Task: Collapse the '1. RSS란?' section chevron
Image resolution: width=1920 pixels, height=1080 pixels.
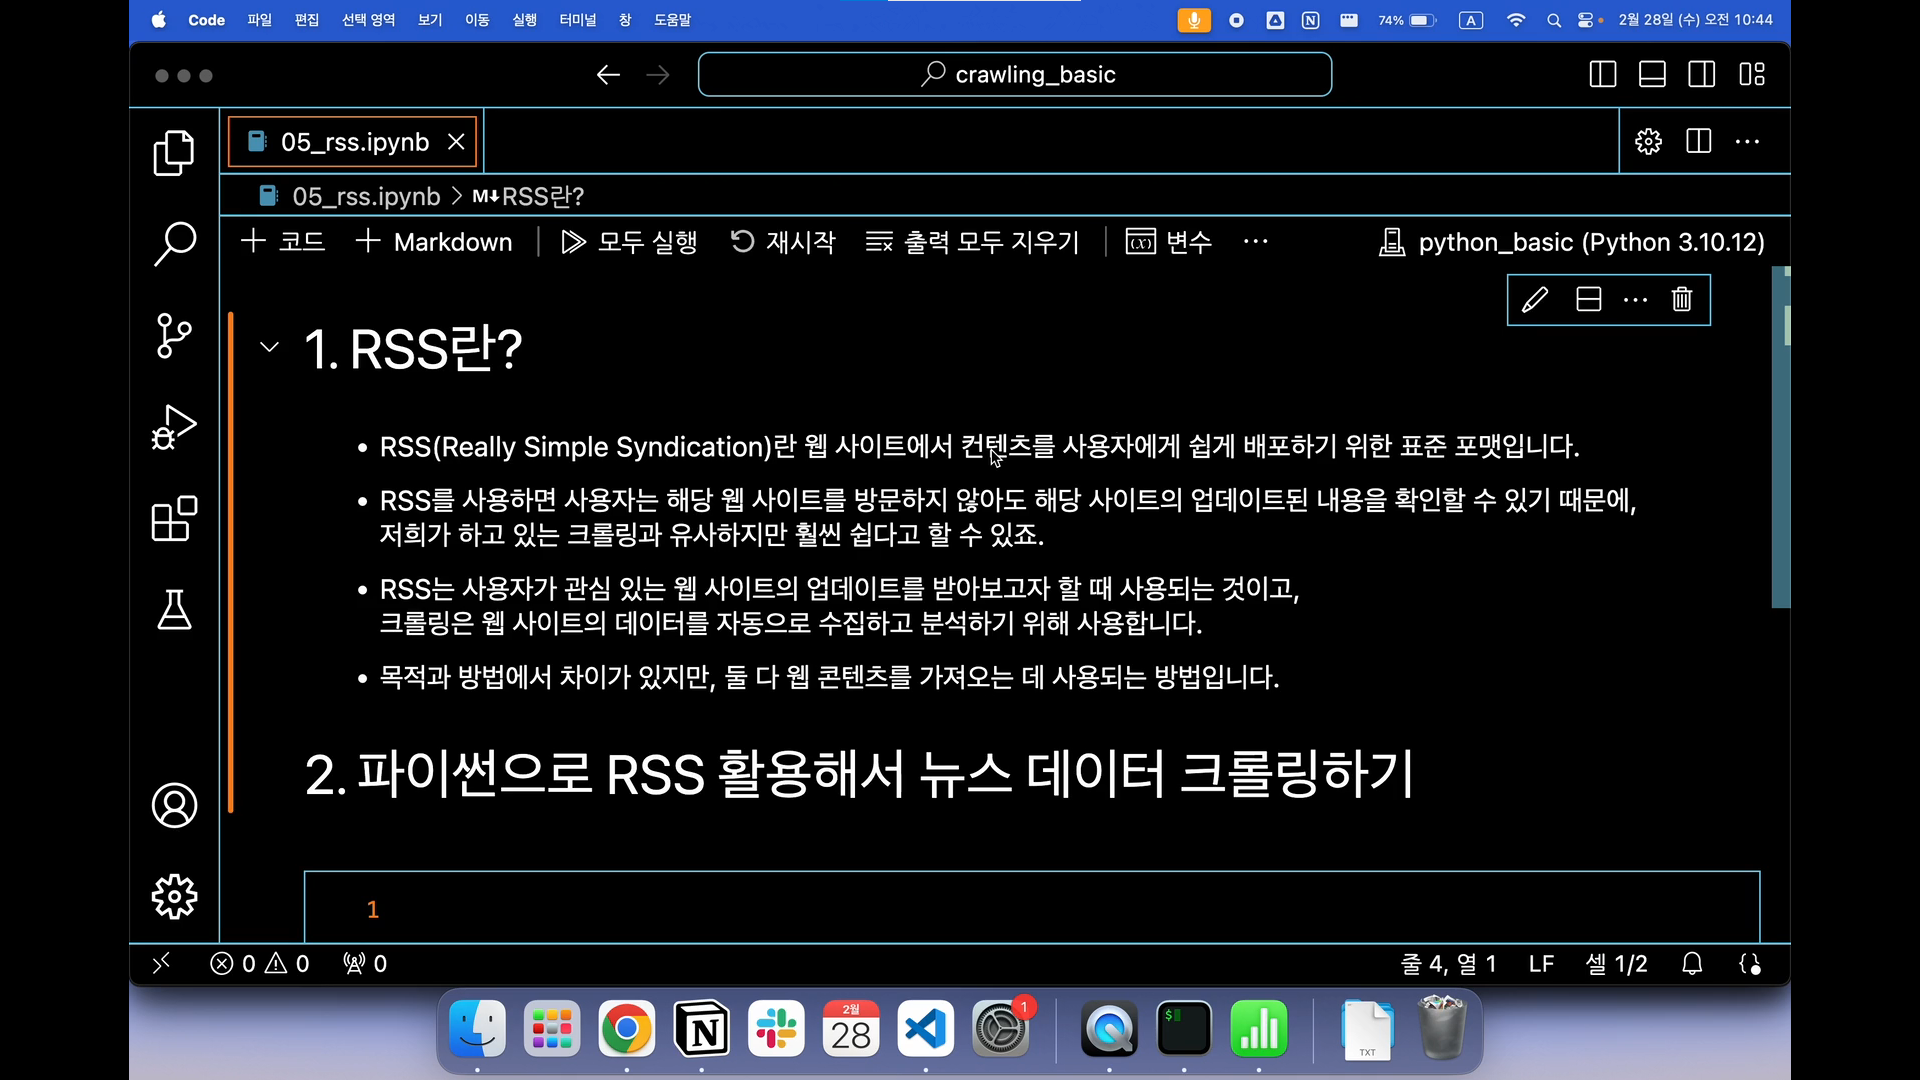Action: point(269,348)
